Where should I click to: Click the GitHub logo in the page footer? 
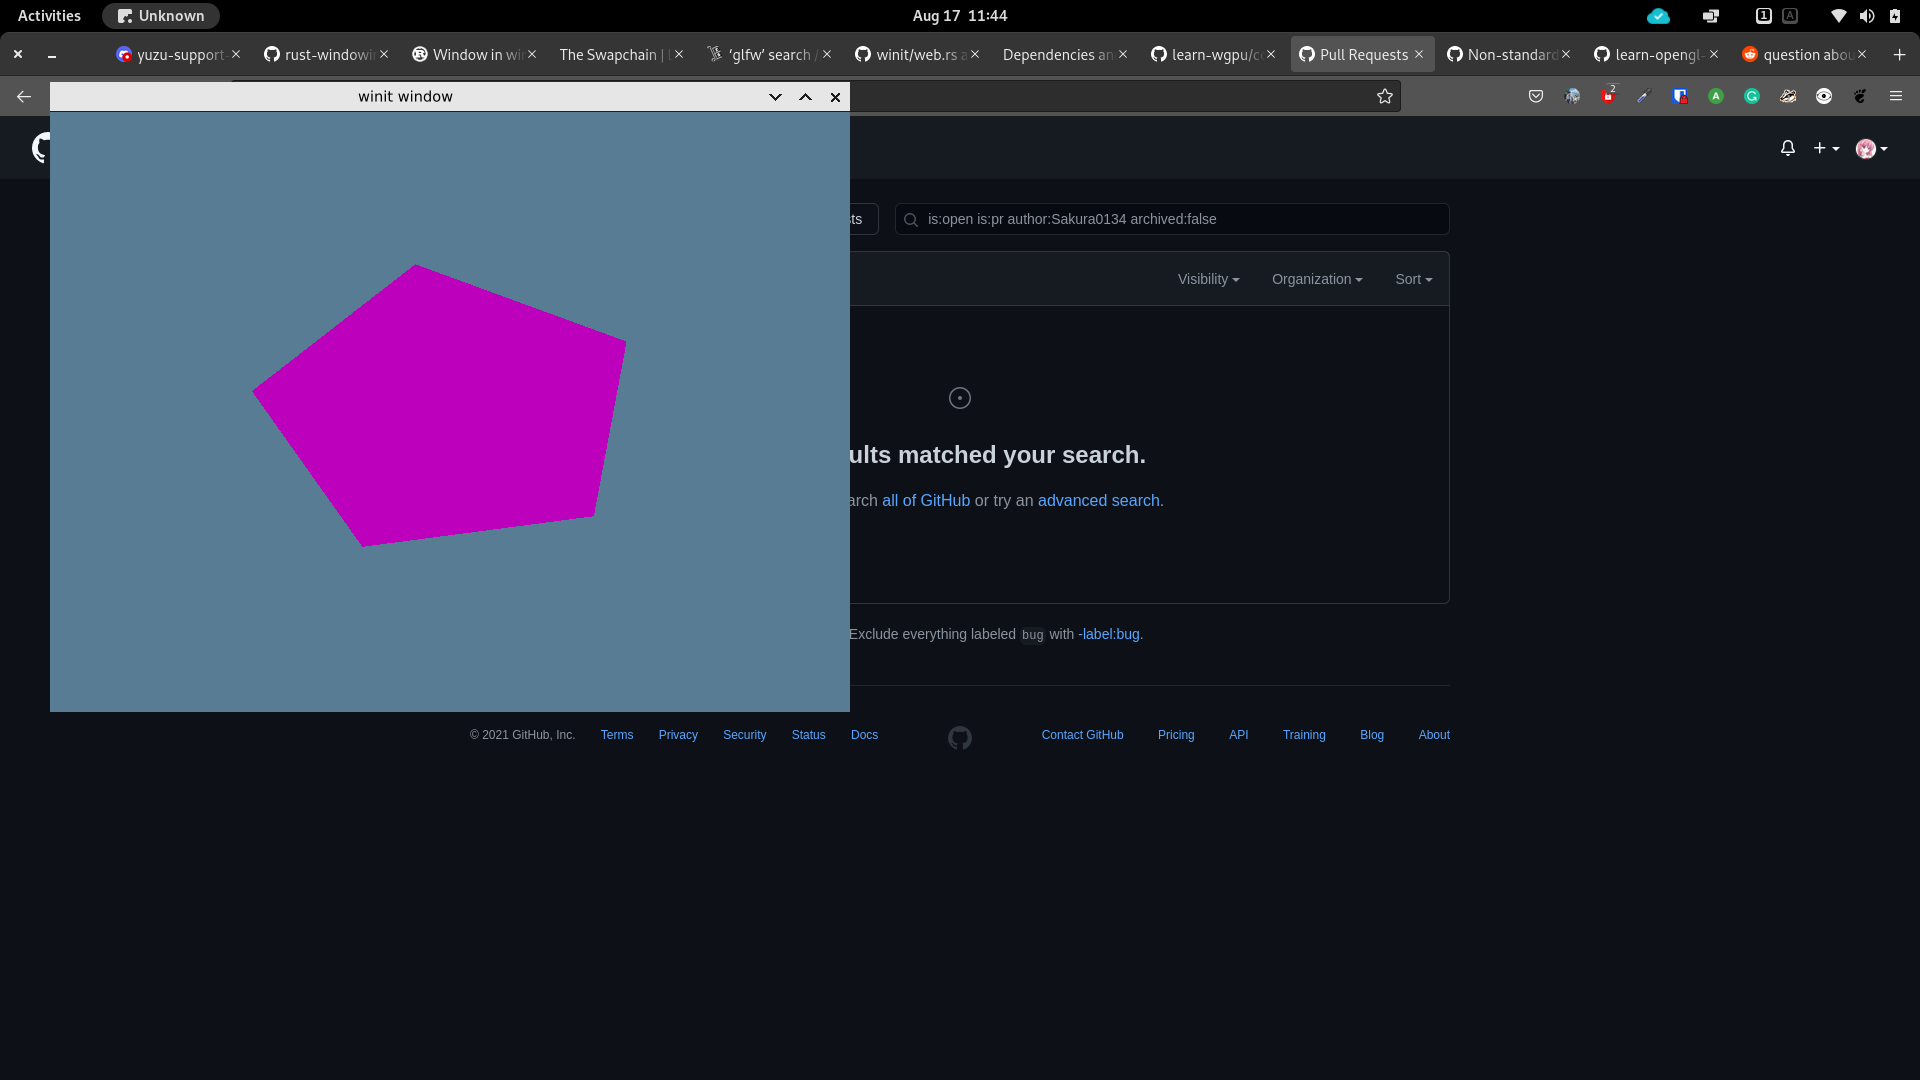click(x=959, y=737)
